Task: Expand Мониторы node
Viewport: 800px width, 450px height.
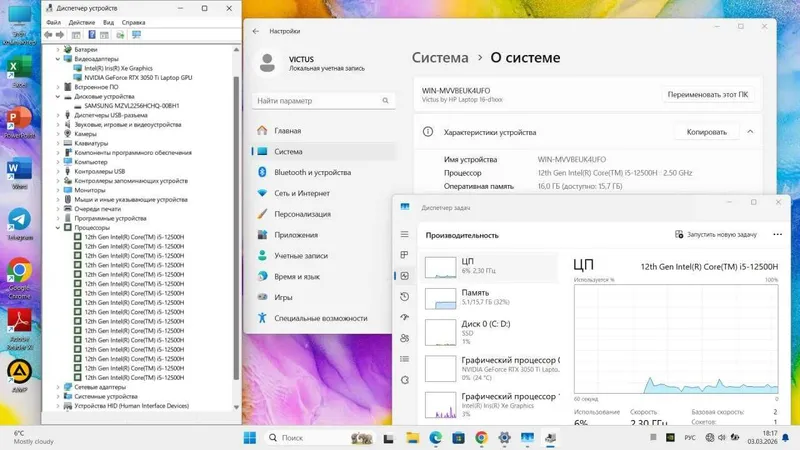Action: click(58, 190)
